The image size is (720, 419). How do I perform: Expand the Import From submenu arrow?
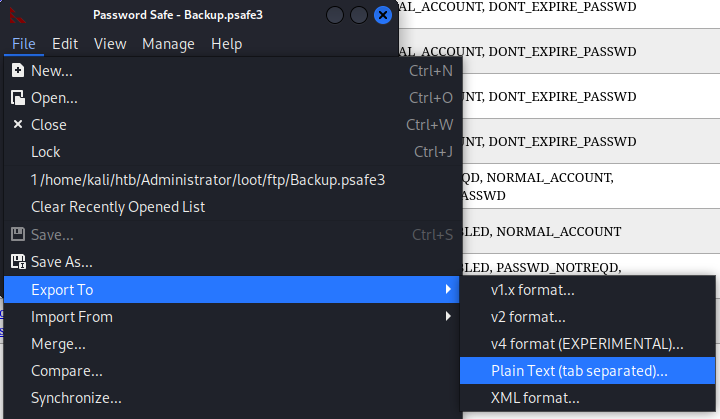click(x=448, y=316)
